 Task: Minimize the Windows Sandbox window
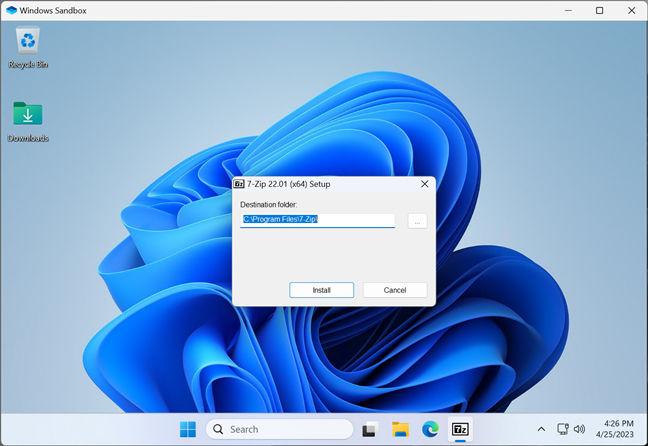click(568, 10)
